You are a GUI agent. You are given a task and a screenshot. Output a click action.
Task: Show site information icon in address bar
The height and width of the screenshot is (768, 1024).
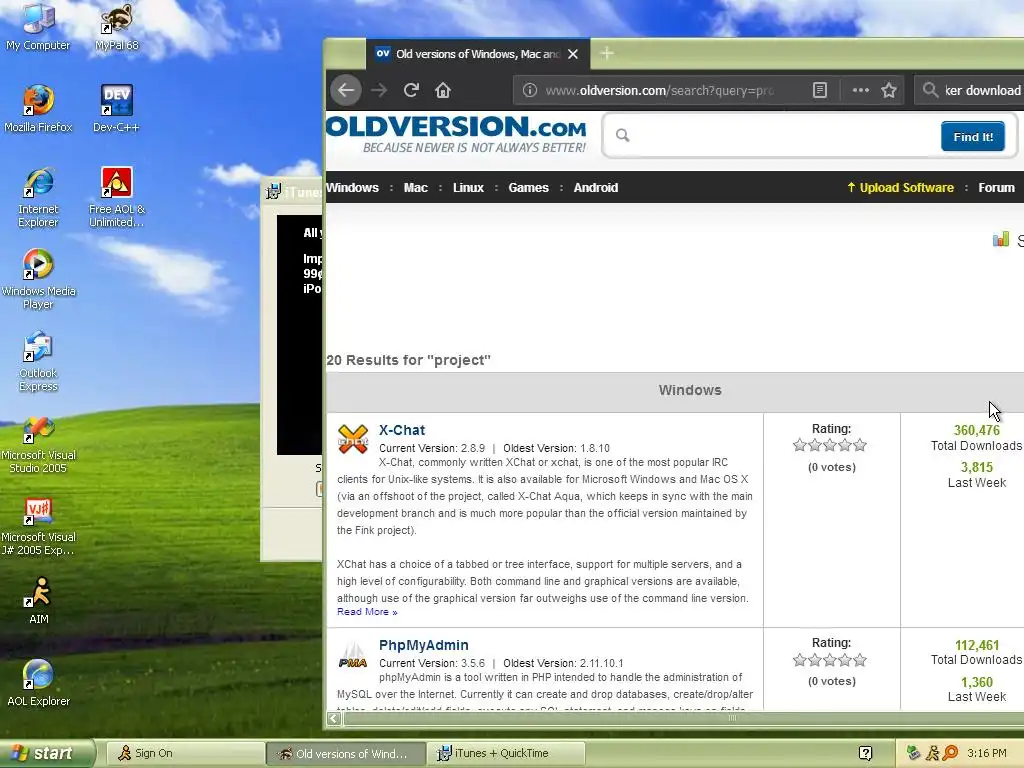[530, 90]
